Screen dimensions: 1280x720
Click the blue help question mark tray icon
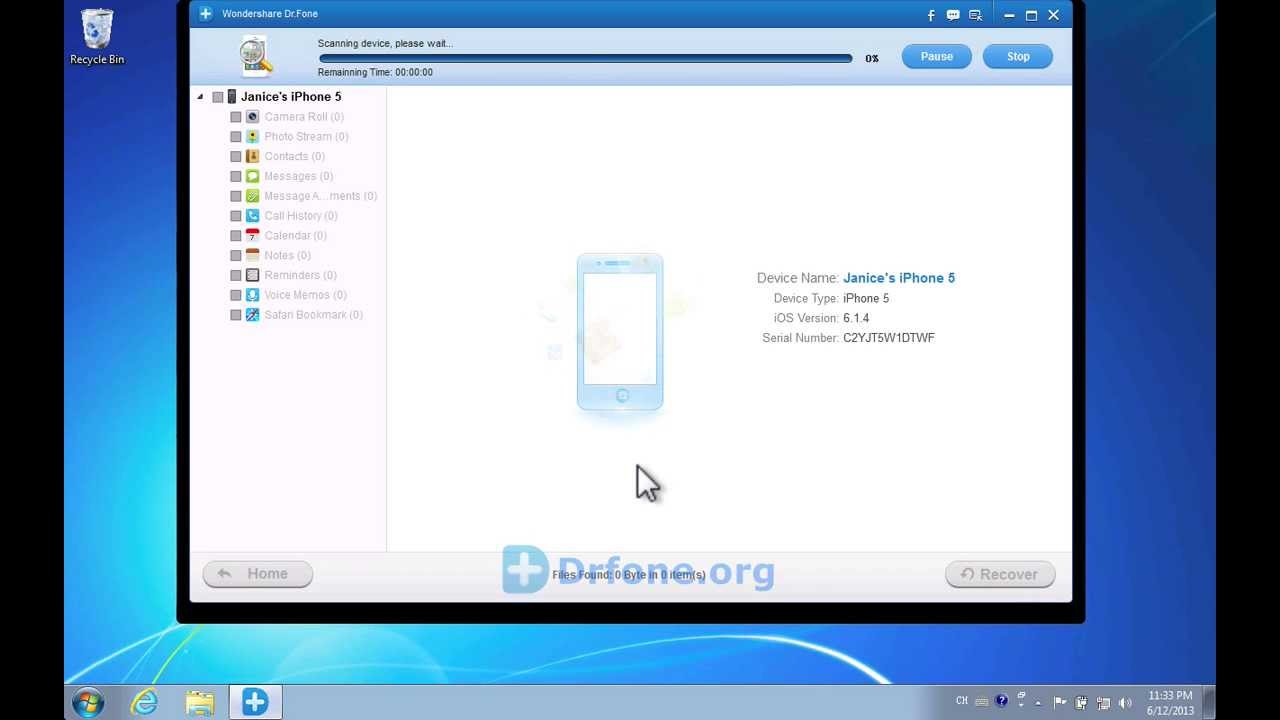(x=1002, y=701)
